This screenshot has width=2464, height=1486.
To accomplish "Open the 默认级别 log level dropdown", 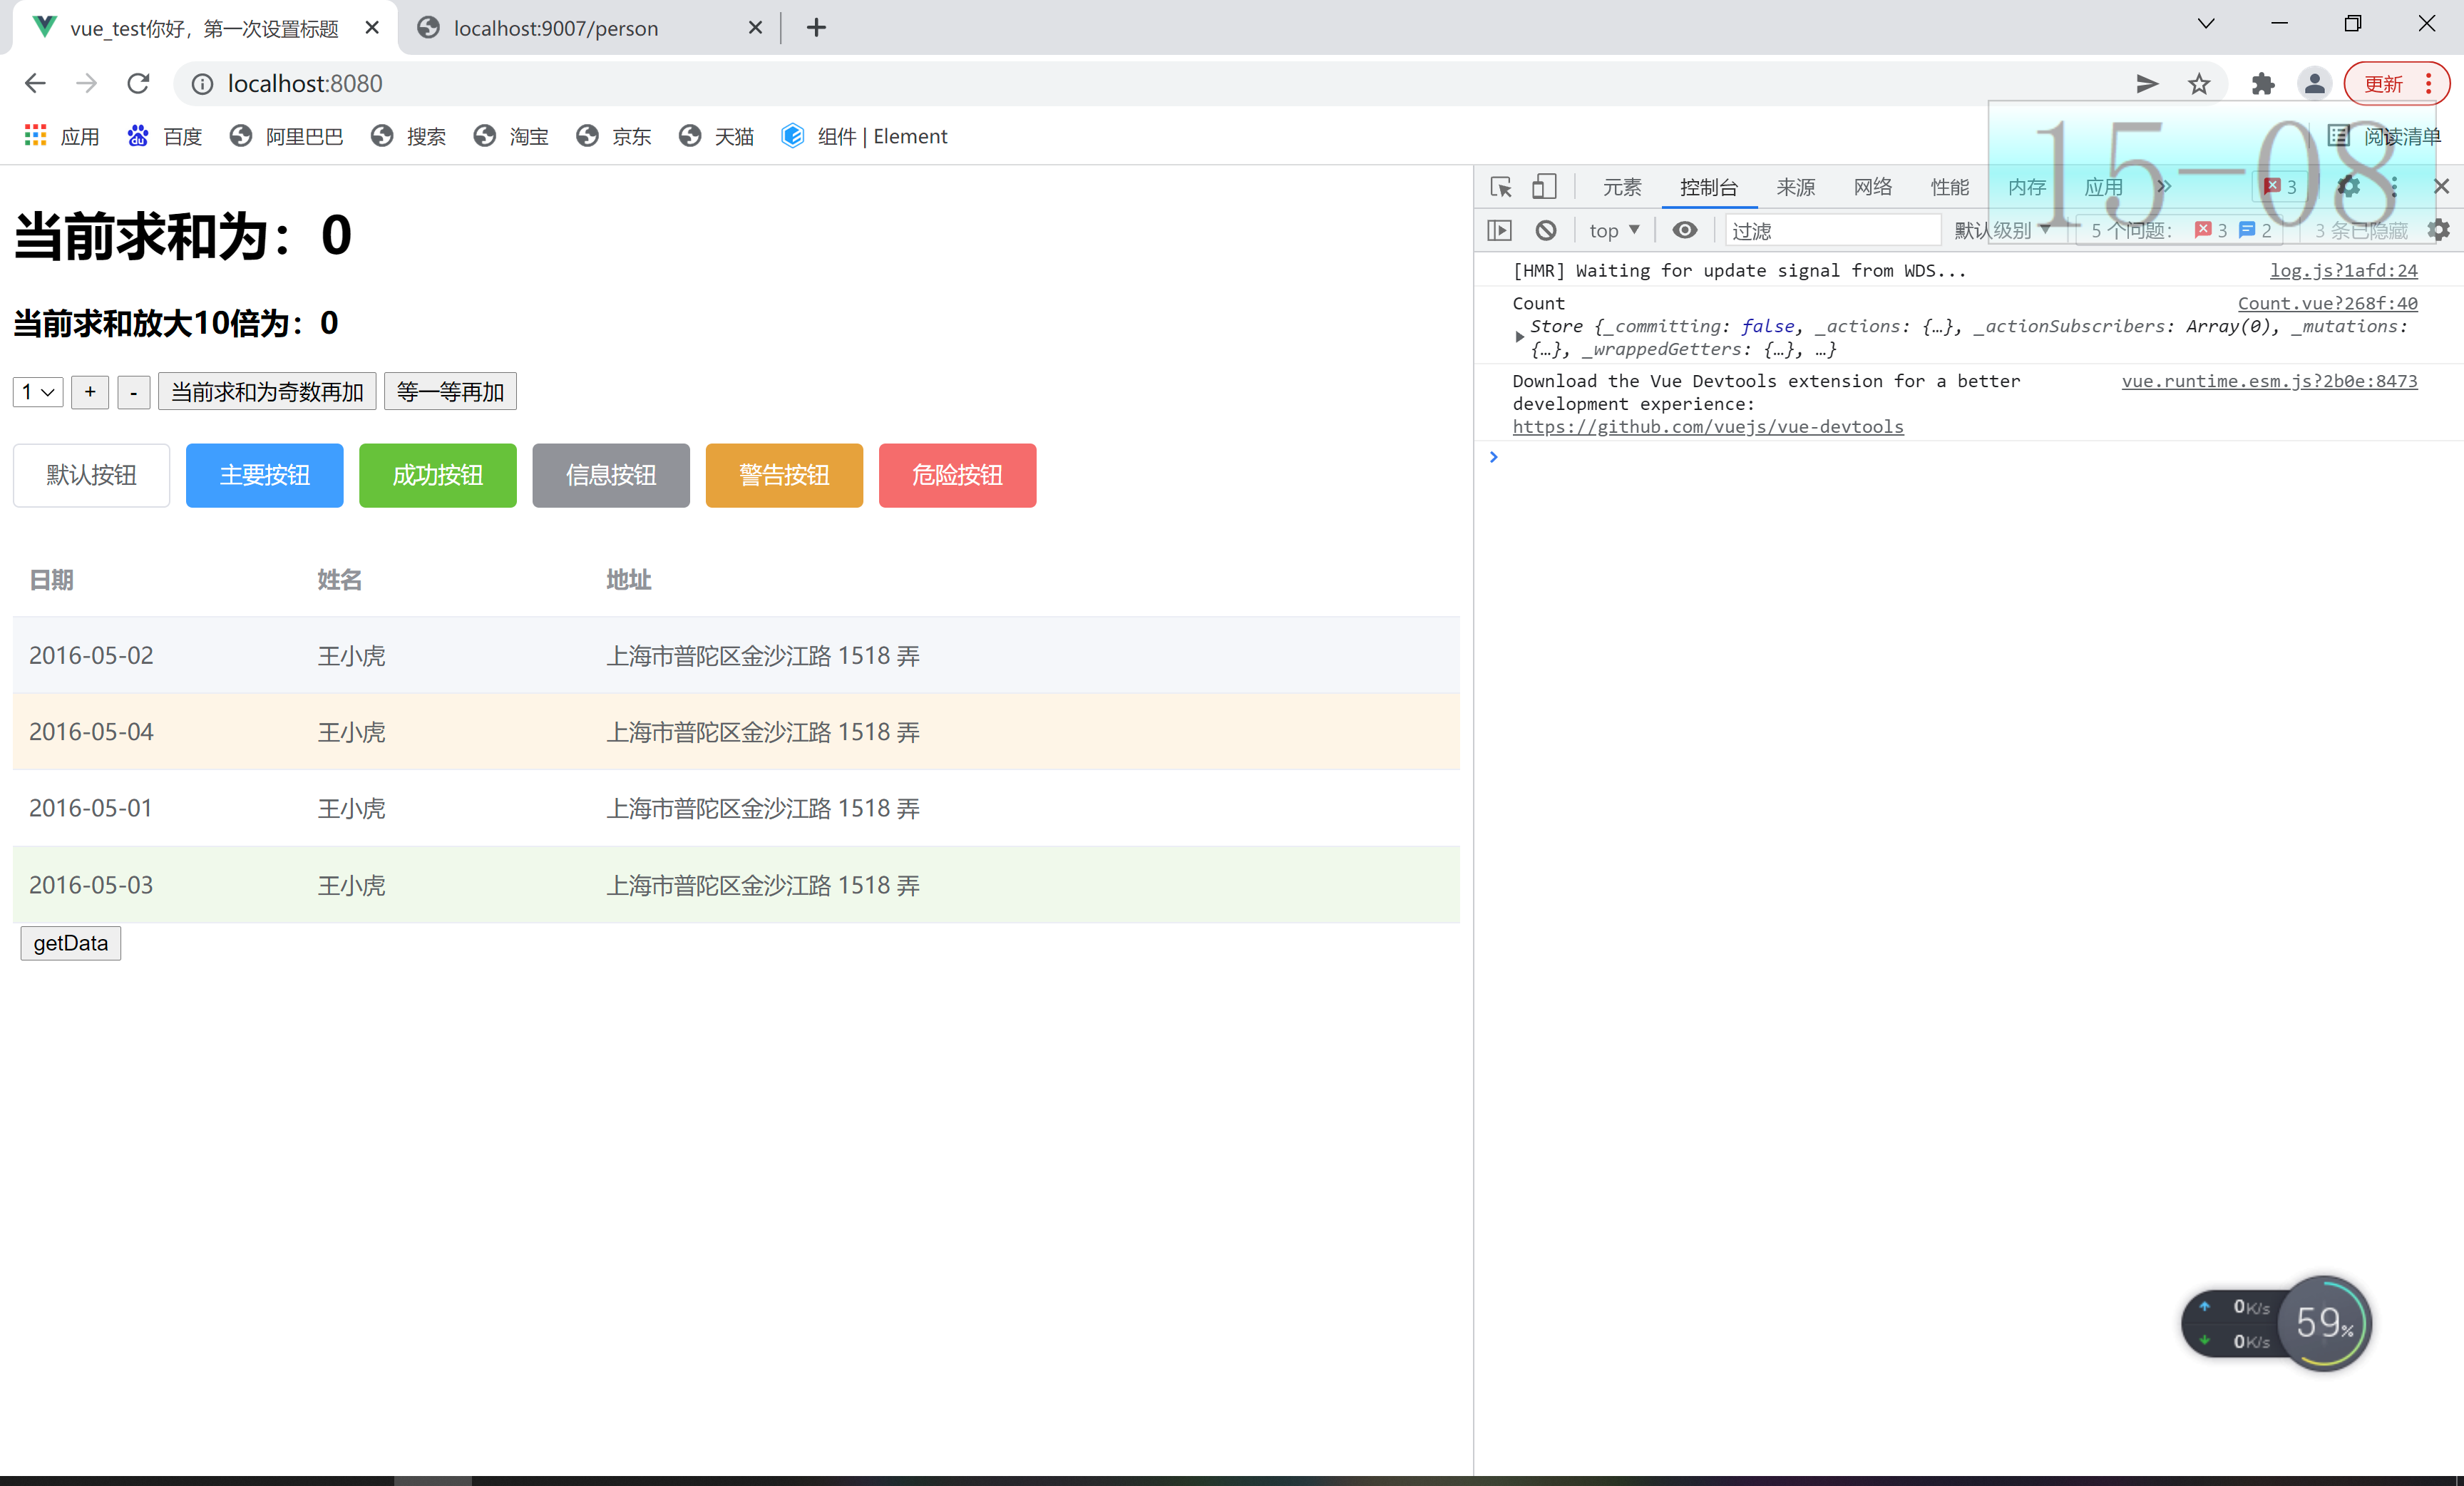I will pos(2003,231).
